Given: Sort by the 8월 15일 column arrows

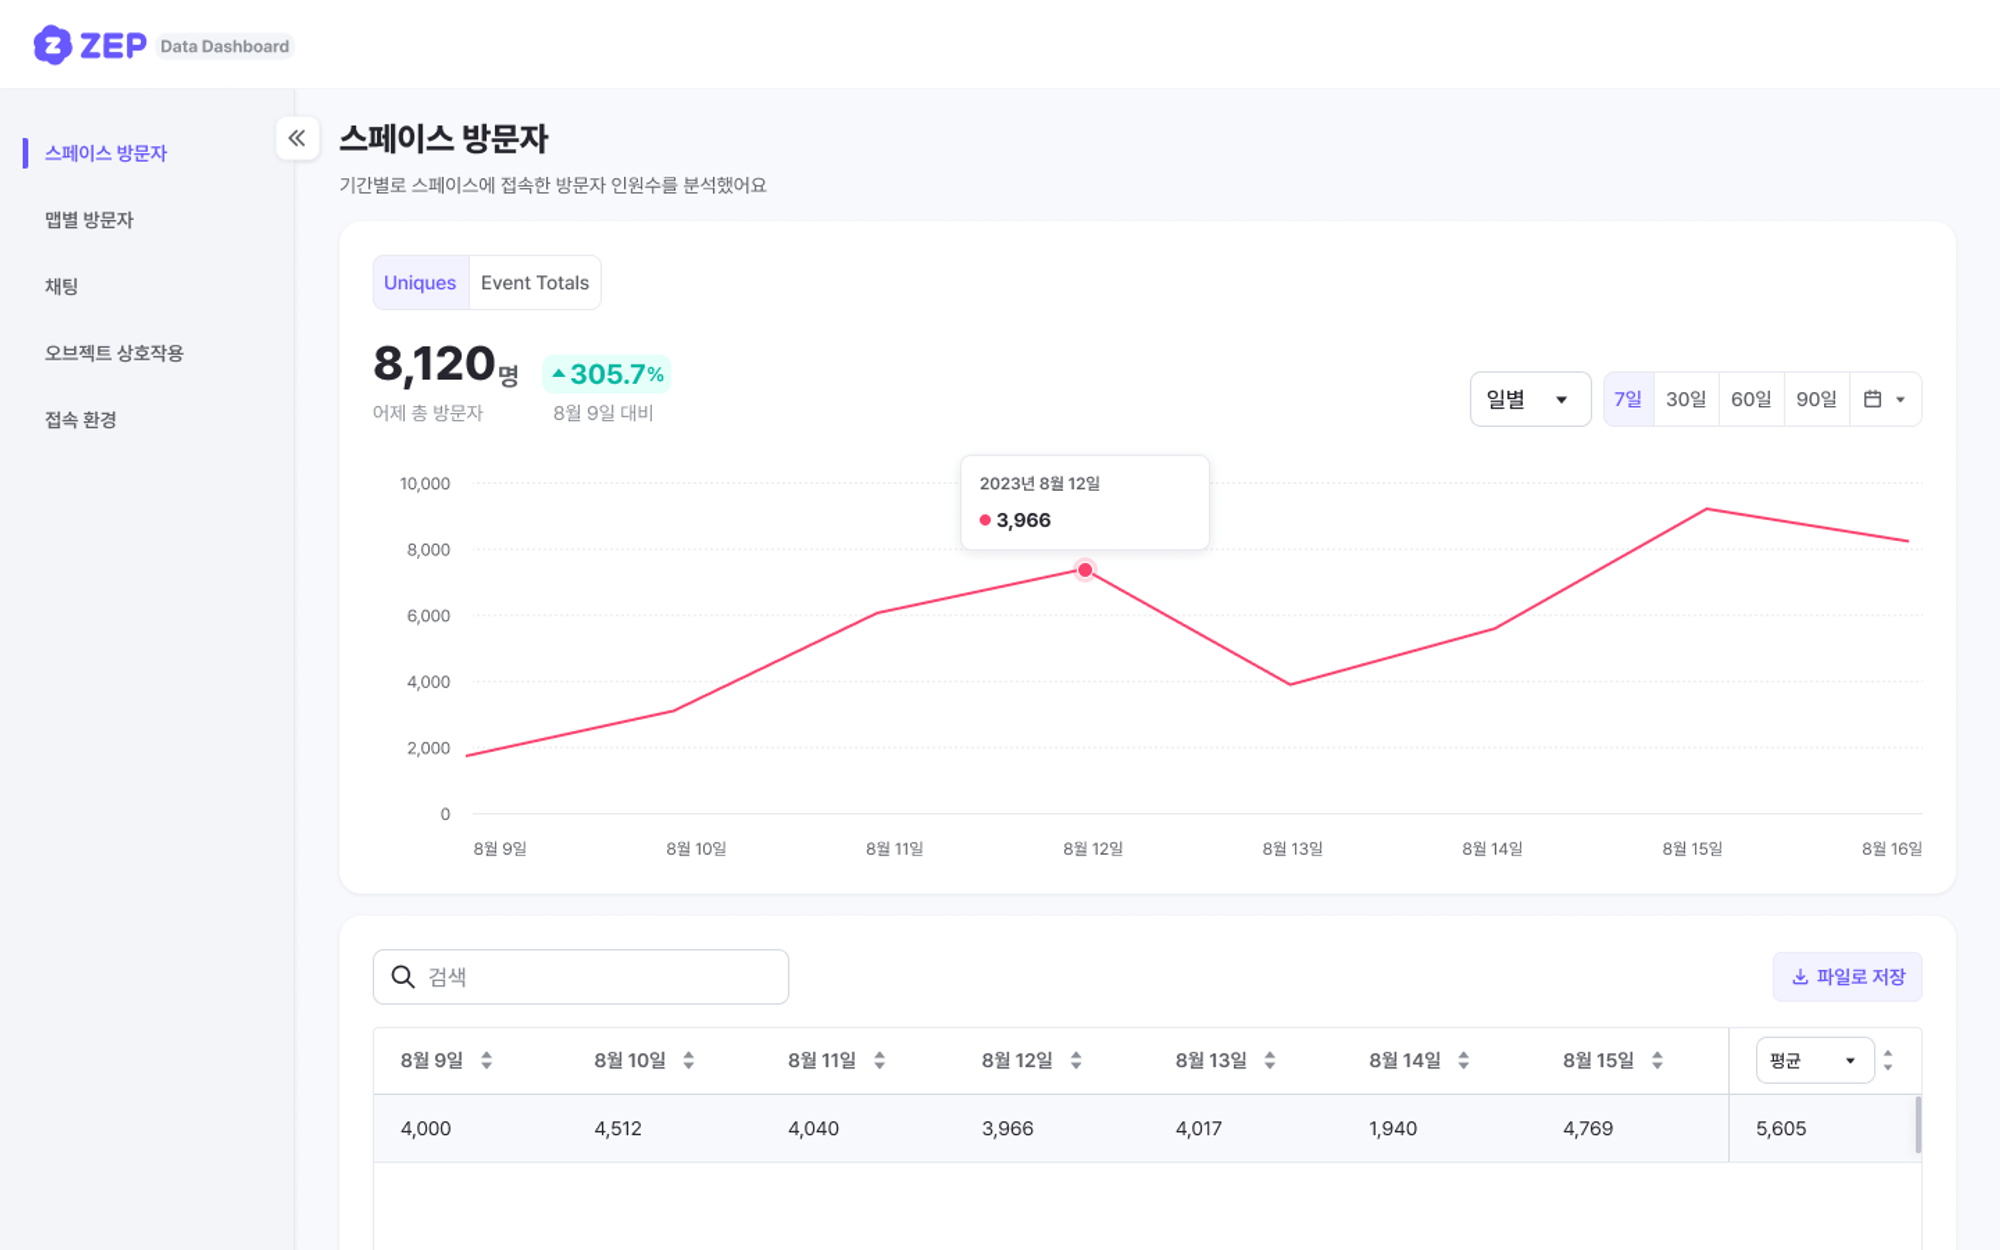Looking at the screenshot, I should point(1657,1060).
